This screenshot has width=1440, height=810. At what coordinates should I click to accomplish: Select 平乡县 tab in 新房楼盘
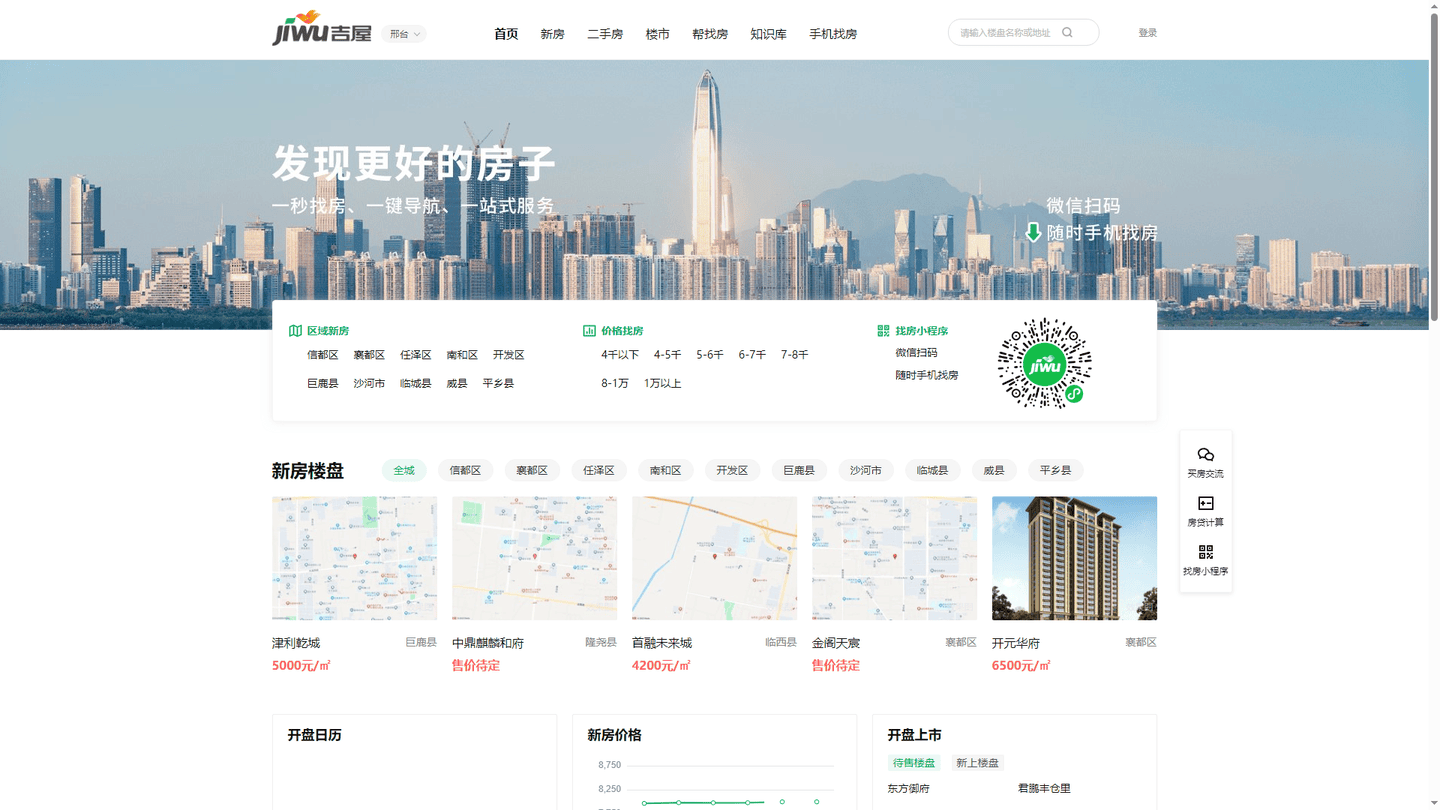[1055, 470]
